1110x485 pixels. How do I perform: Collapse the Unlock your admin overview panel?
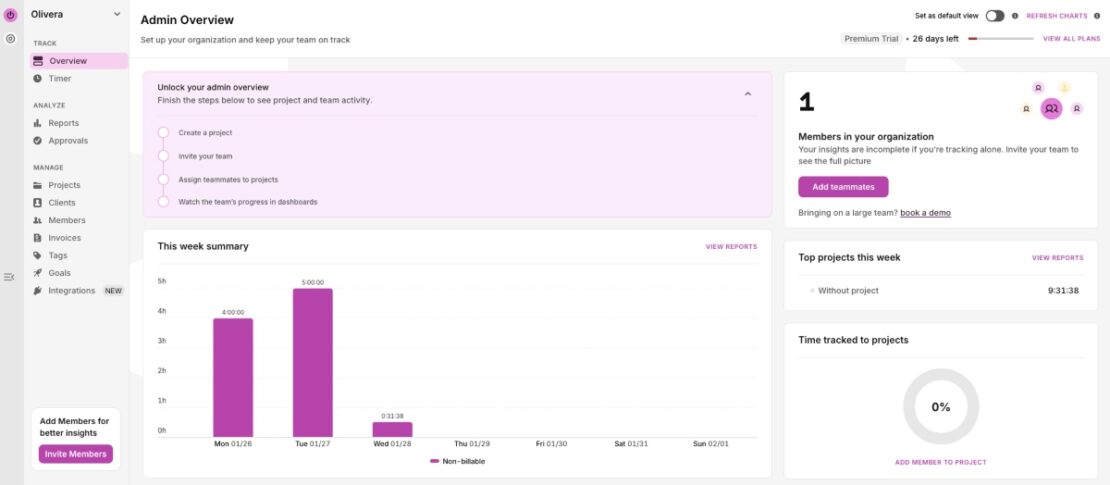[748, 93]
